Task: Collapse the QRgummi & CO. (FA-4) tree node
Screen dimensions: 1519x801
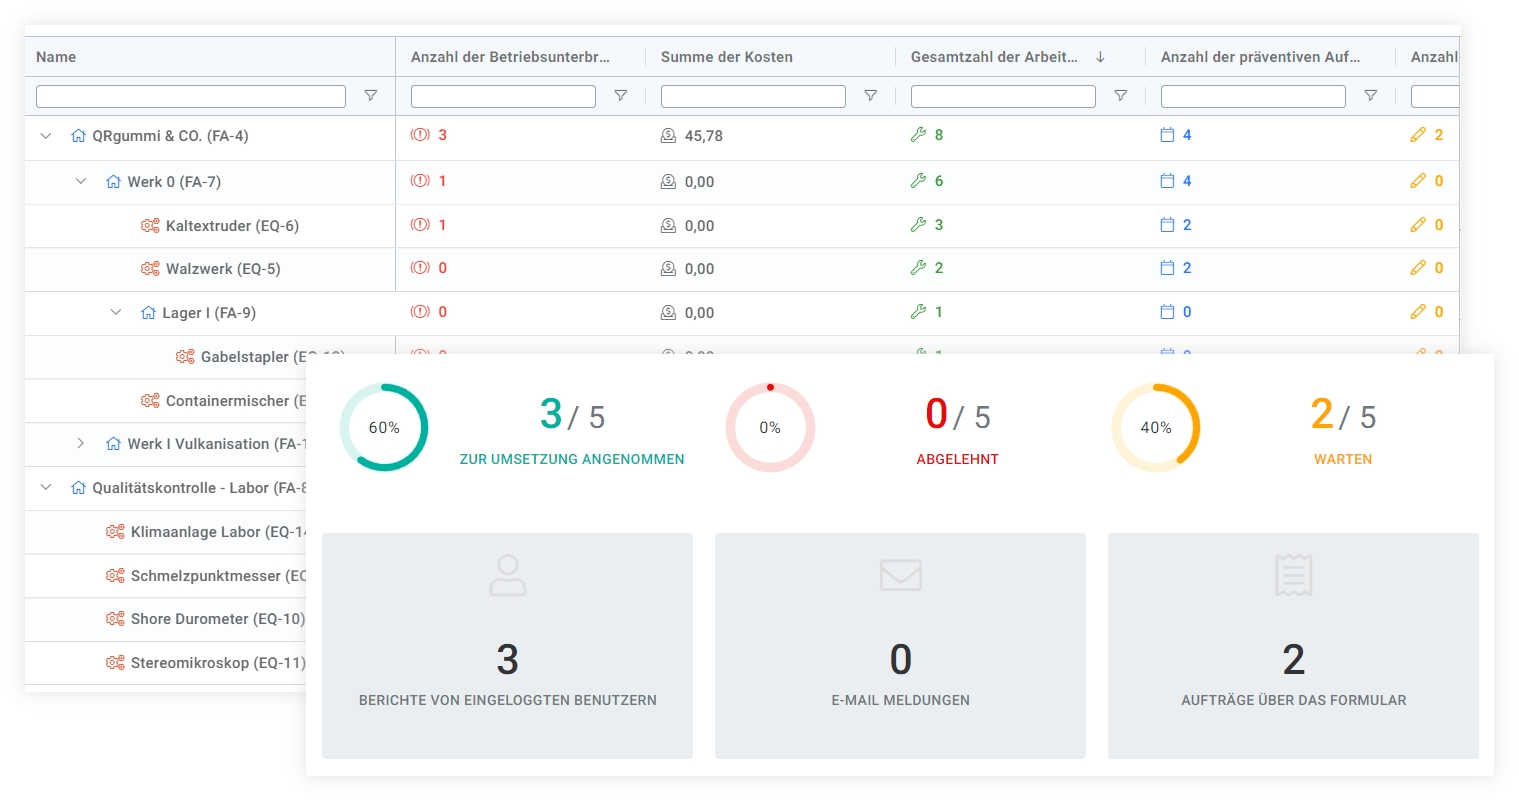Action: coord(46,136)
